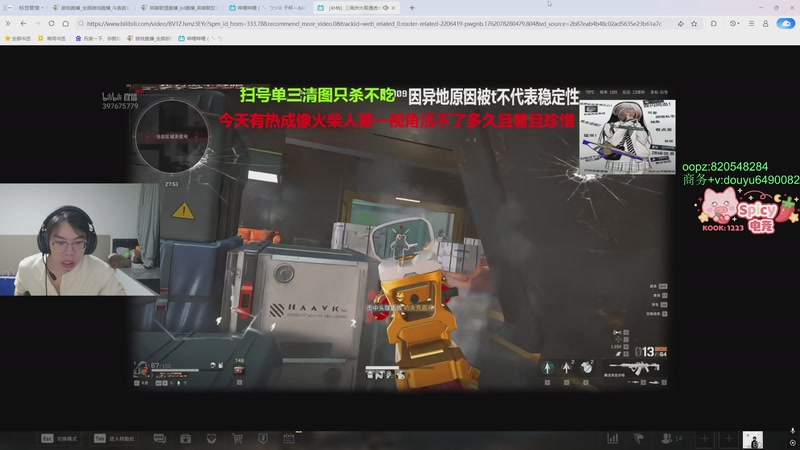This screenshot has height=450, width=800.
Task: Open the browser home page
Action: (65, 23)
